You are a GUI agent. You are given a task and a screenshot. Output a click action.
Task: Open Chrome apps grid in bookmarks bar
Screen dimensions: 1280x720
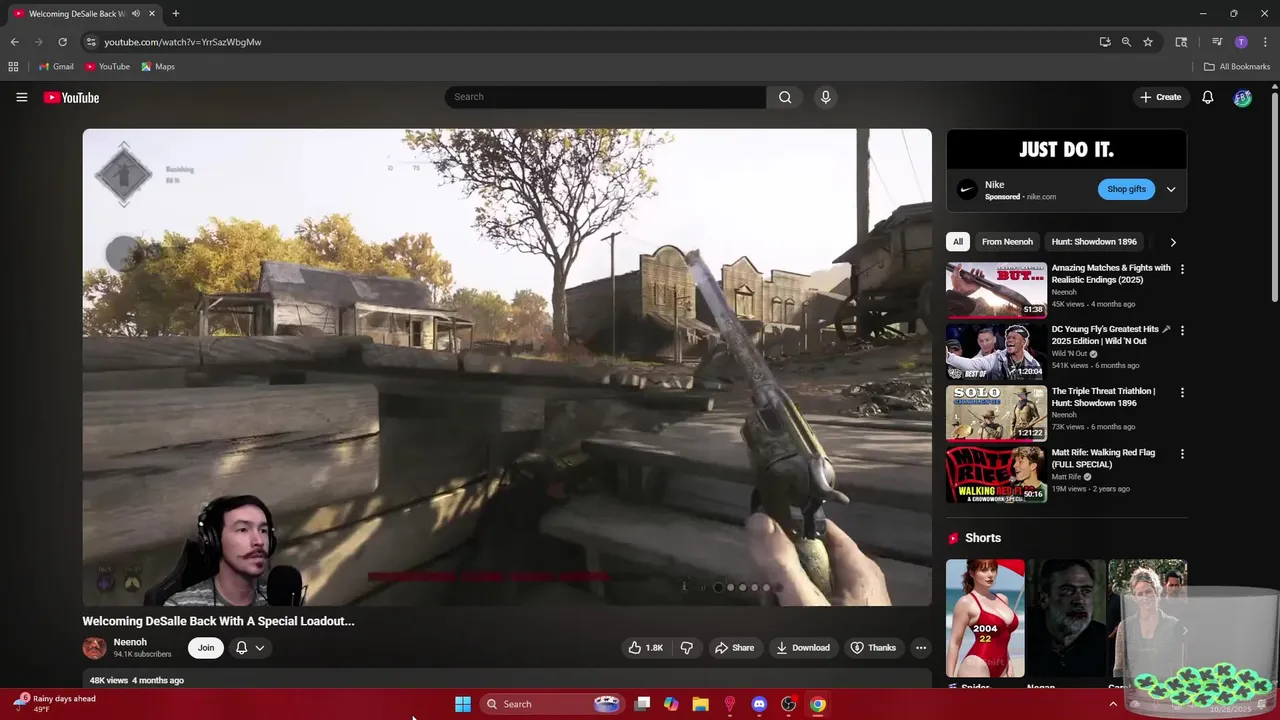coord(13,67)
